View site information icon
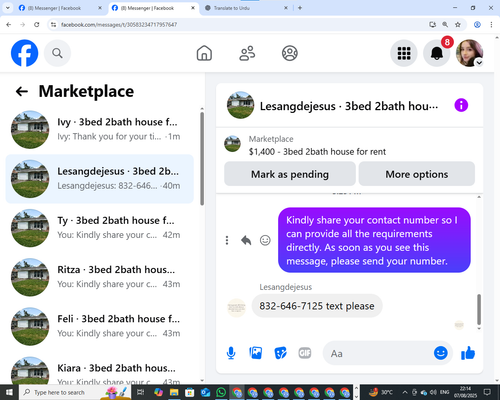Image resolution: width=500 pixels, height=400 pixels. 53,24
